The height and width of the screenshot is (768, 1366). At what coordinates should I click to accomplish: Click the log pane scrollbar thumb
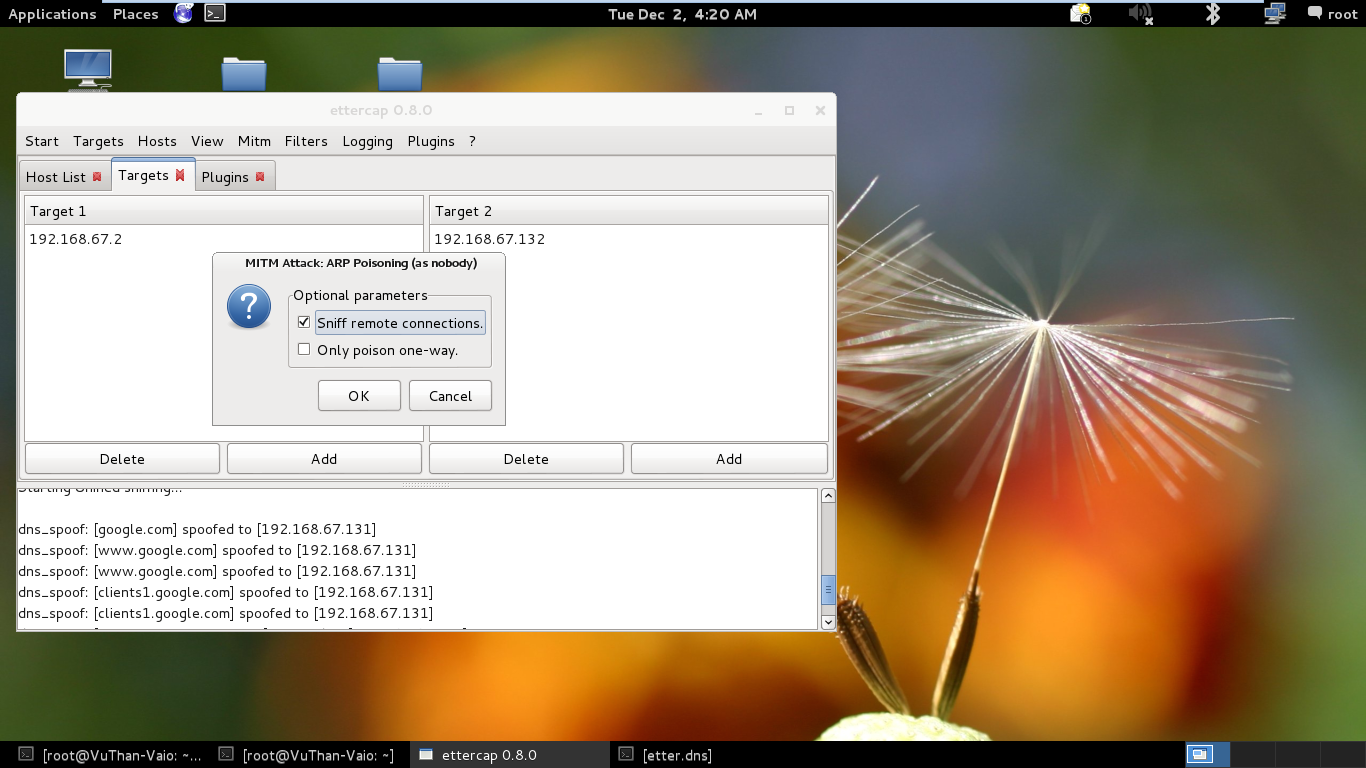(x=828, y=590)
